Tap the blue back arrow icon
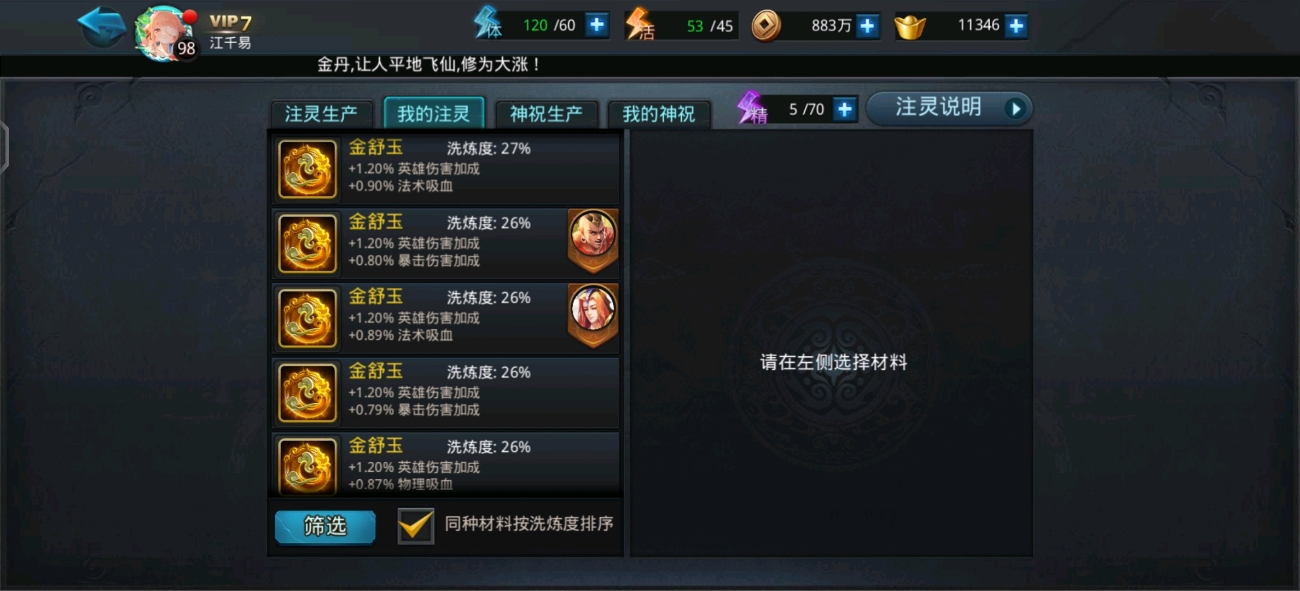 tap(101, 26)
